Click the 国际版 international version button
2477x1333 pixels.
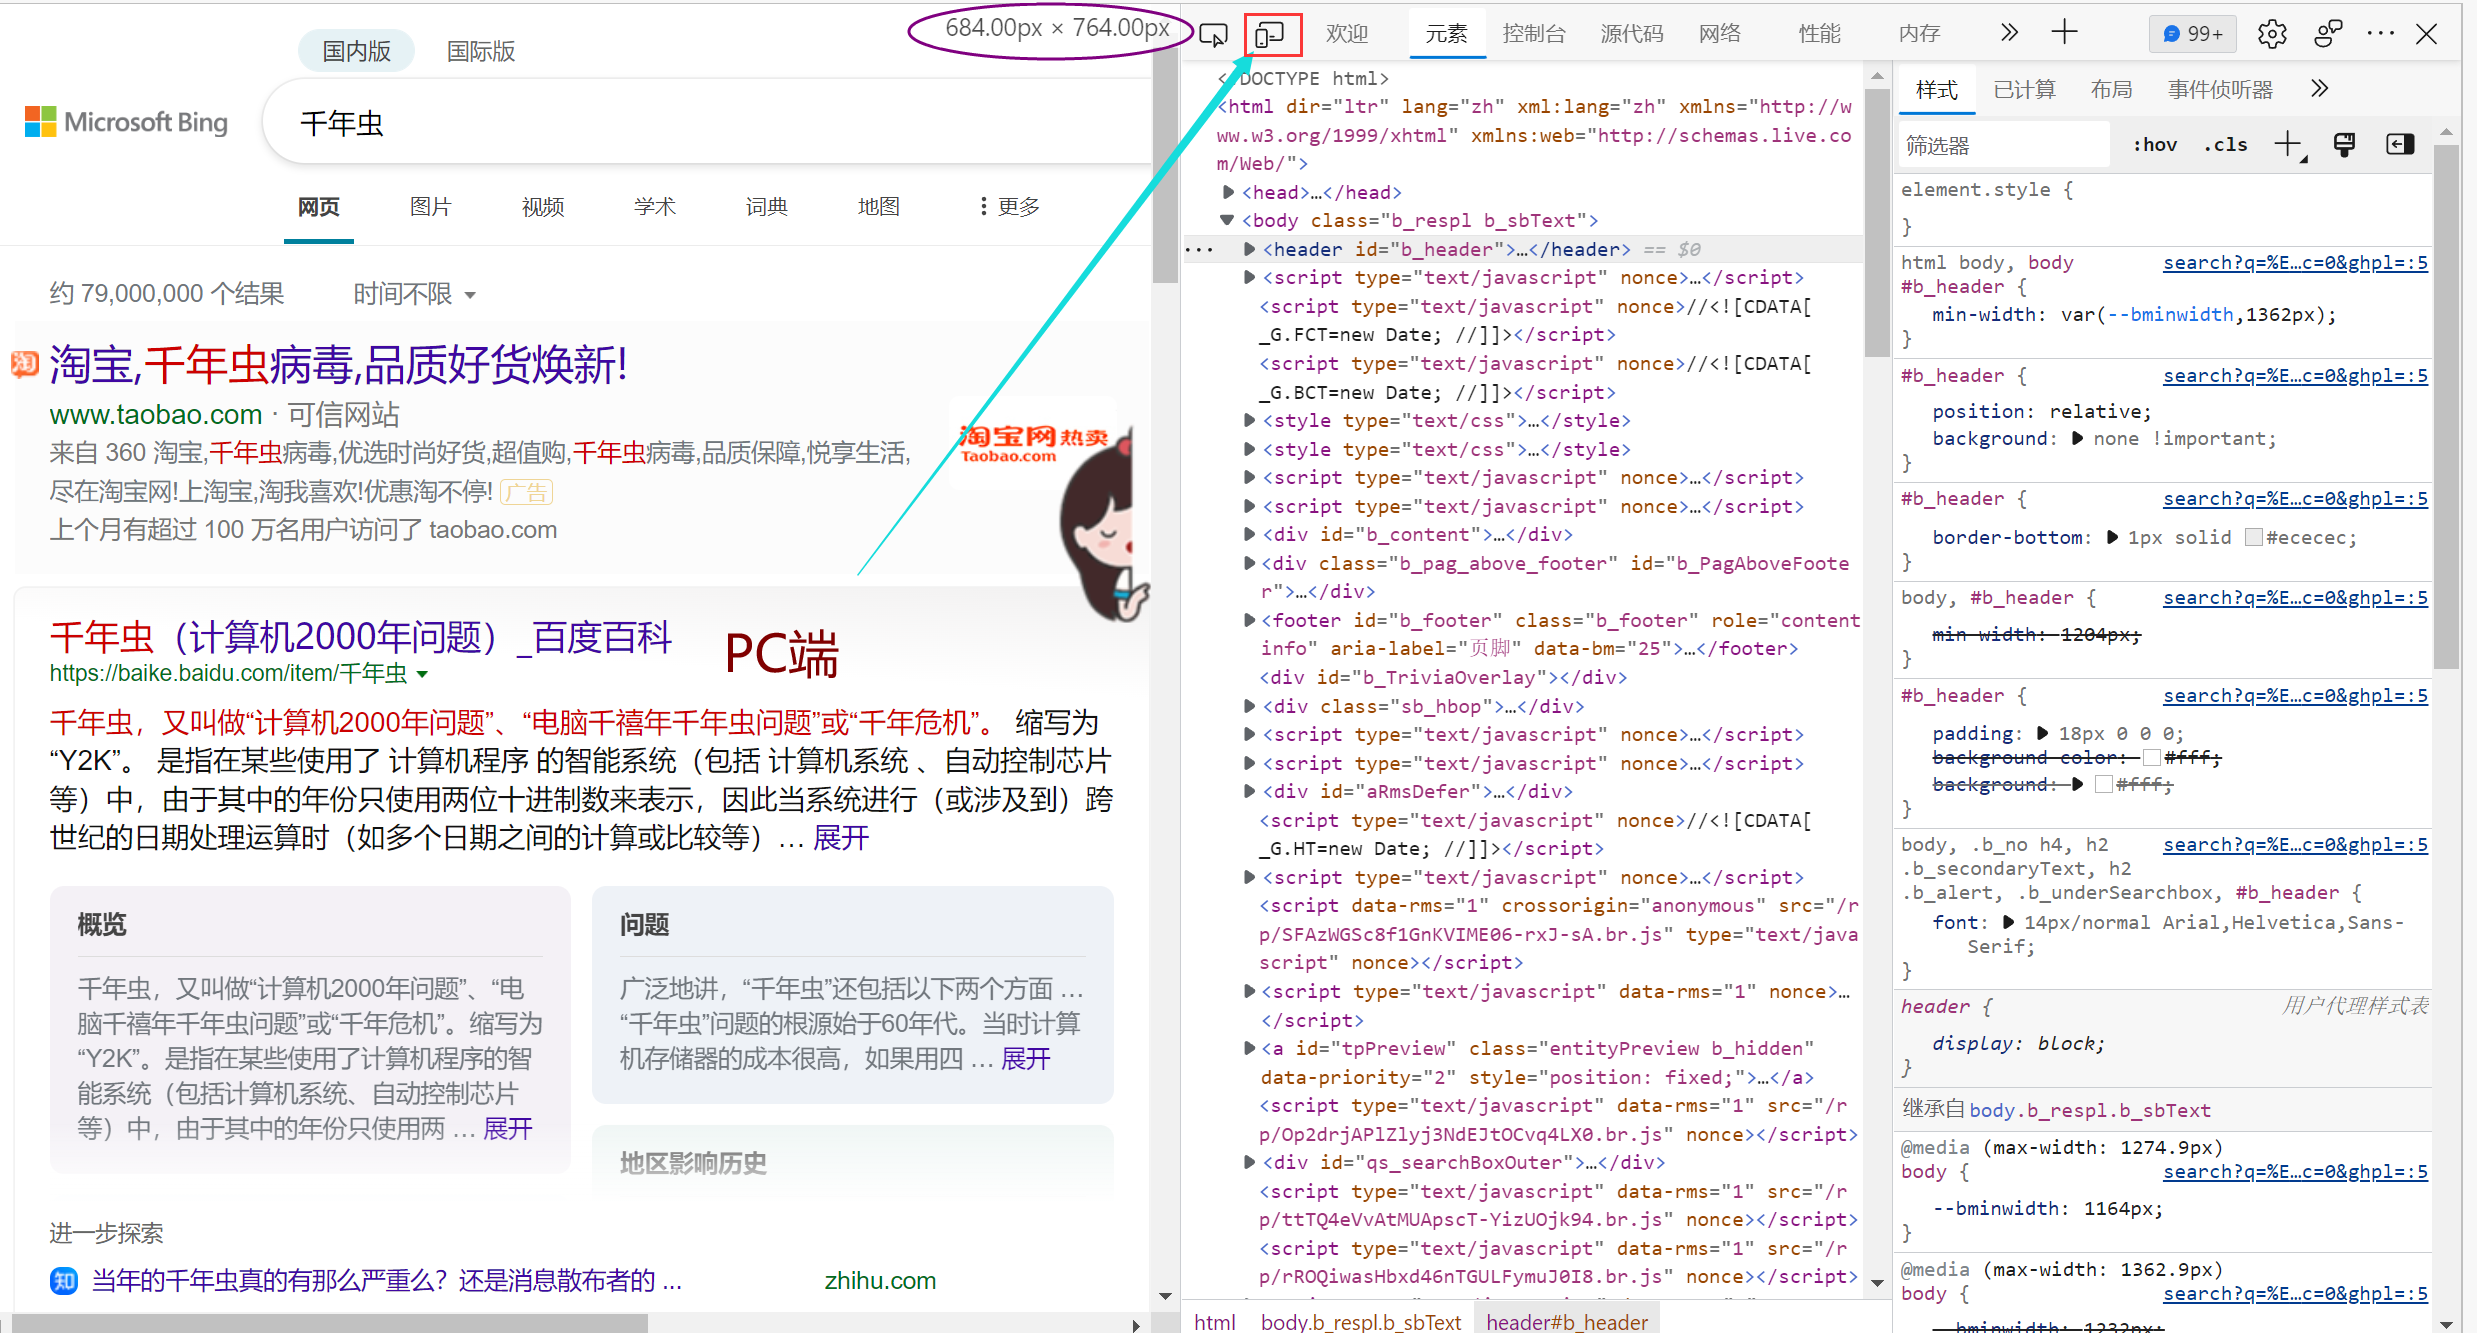[x=480, y=51]
